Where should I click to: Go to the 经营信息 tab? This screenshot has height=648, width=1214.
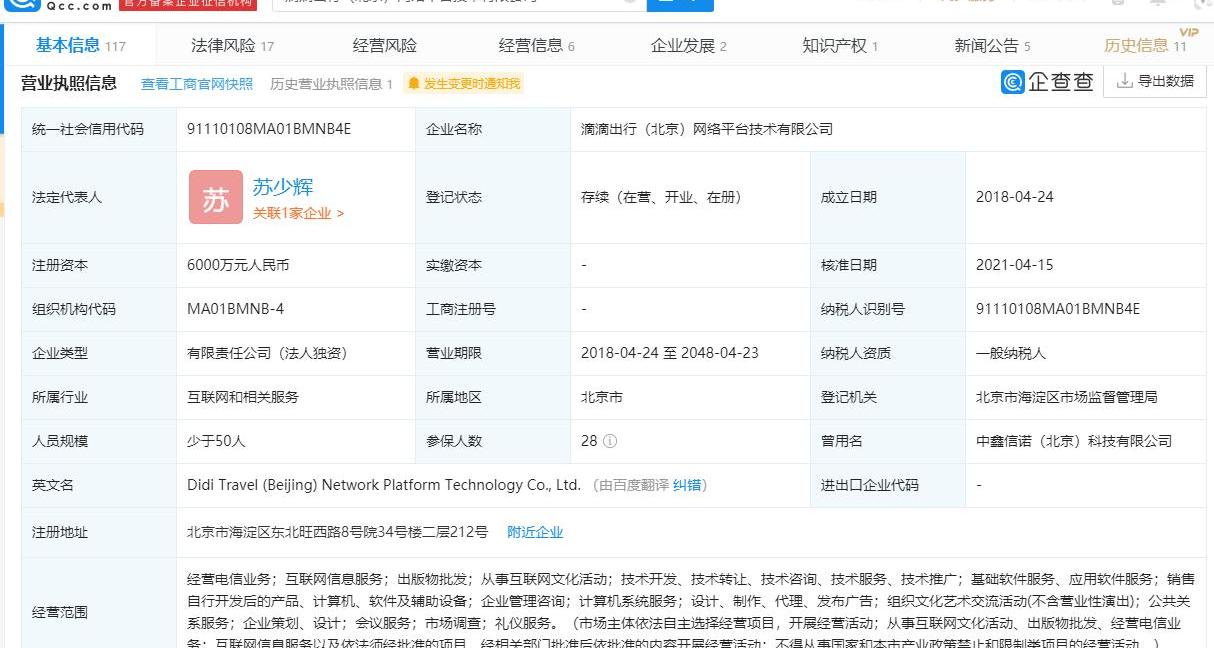point(537,46)
